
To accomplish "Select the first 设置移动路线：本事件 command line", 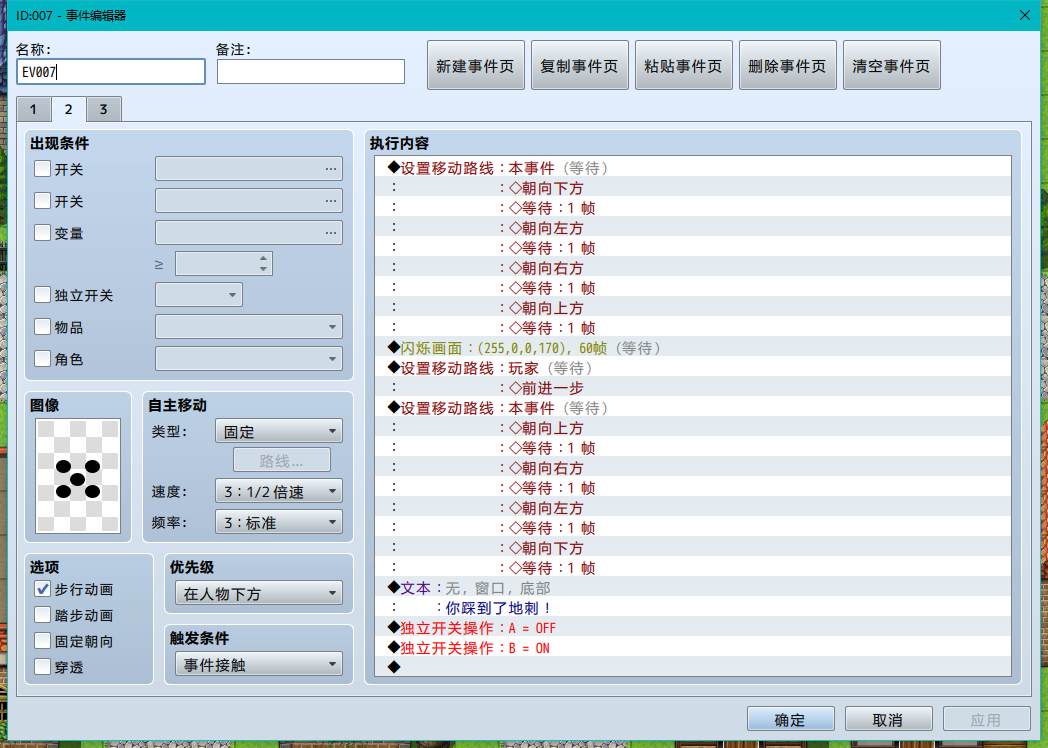I will click(693, 168).
